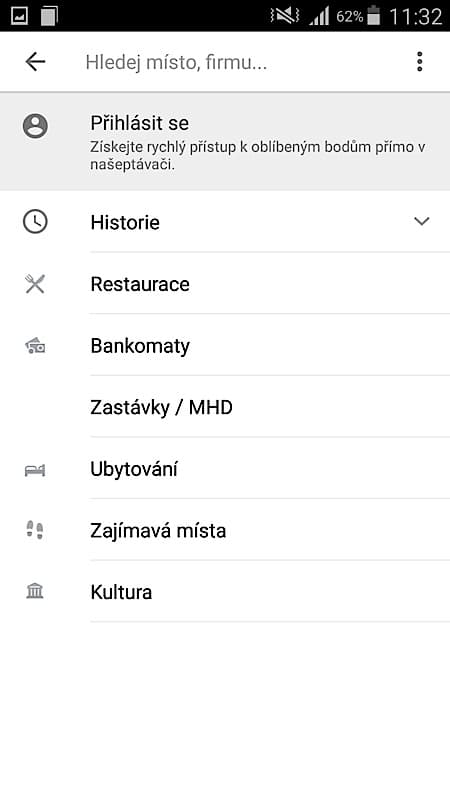Open the Historie list entry

click(x=225, y=222)
